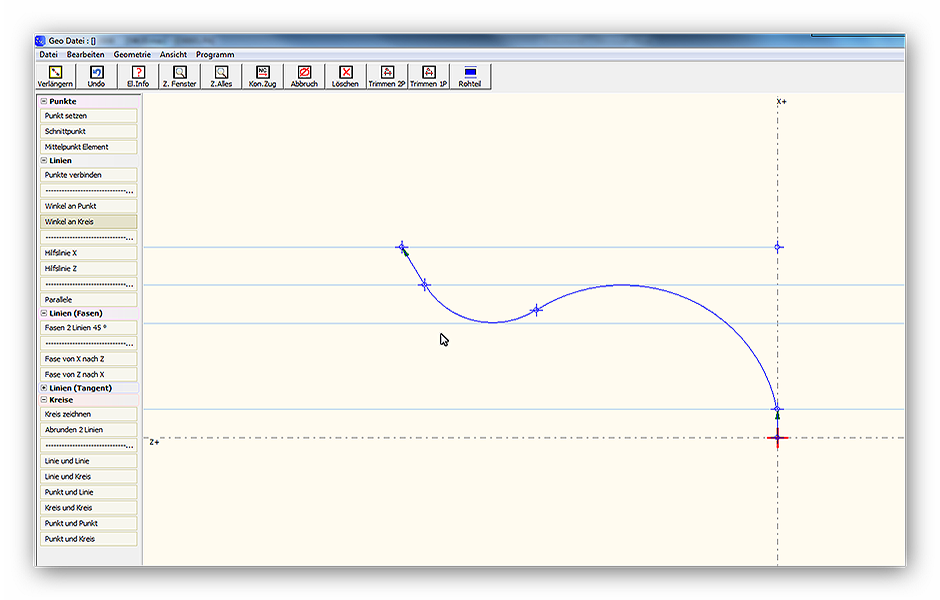Collapse the Linien (Fasen) group

44,313
